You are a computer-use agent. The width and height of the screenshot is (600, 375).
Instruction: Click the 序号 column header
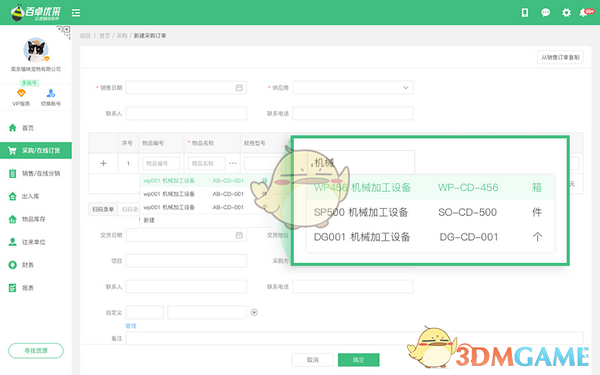pos(127,143)
